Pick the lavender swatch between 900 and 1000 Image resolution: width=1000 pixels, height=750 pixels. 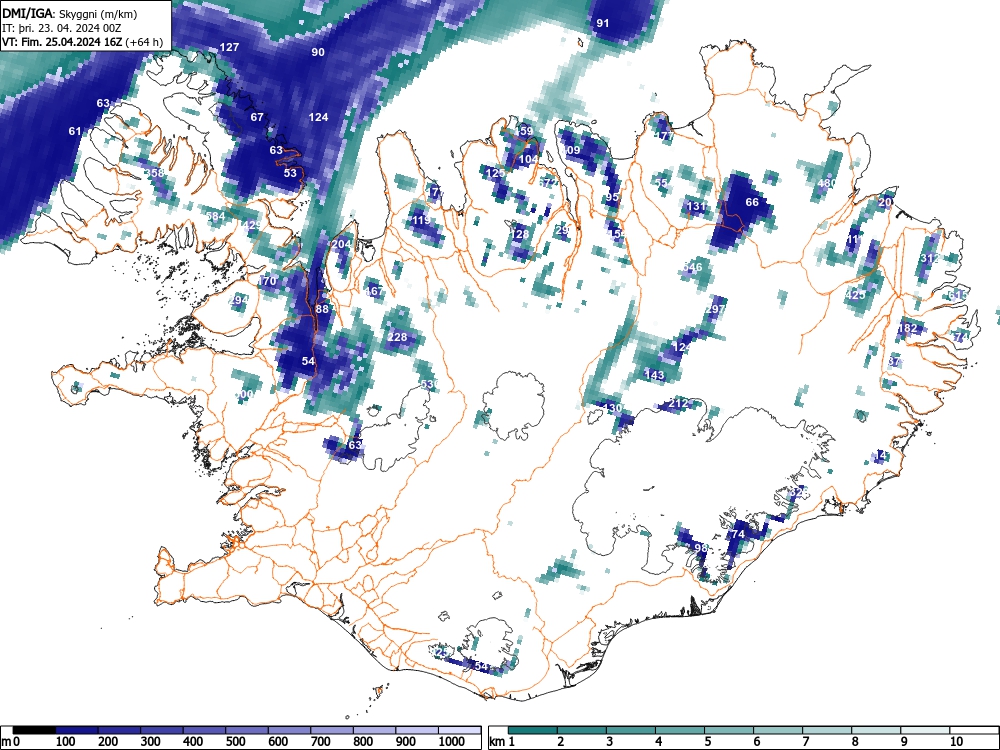418,730
